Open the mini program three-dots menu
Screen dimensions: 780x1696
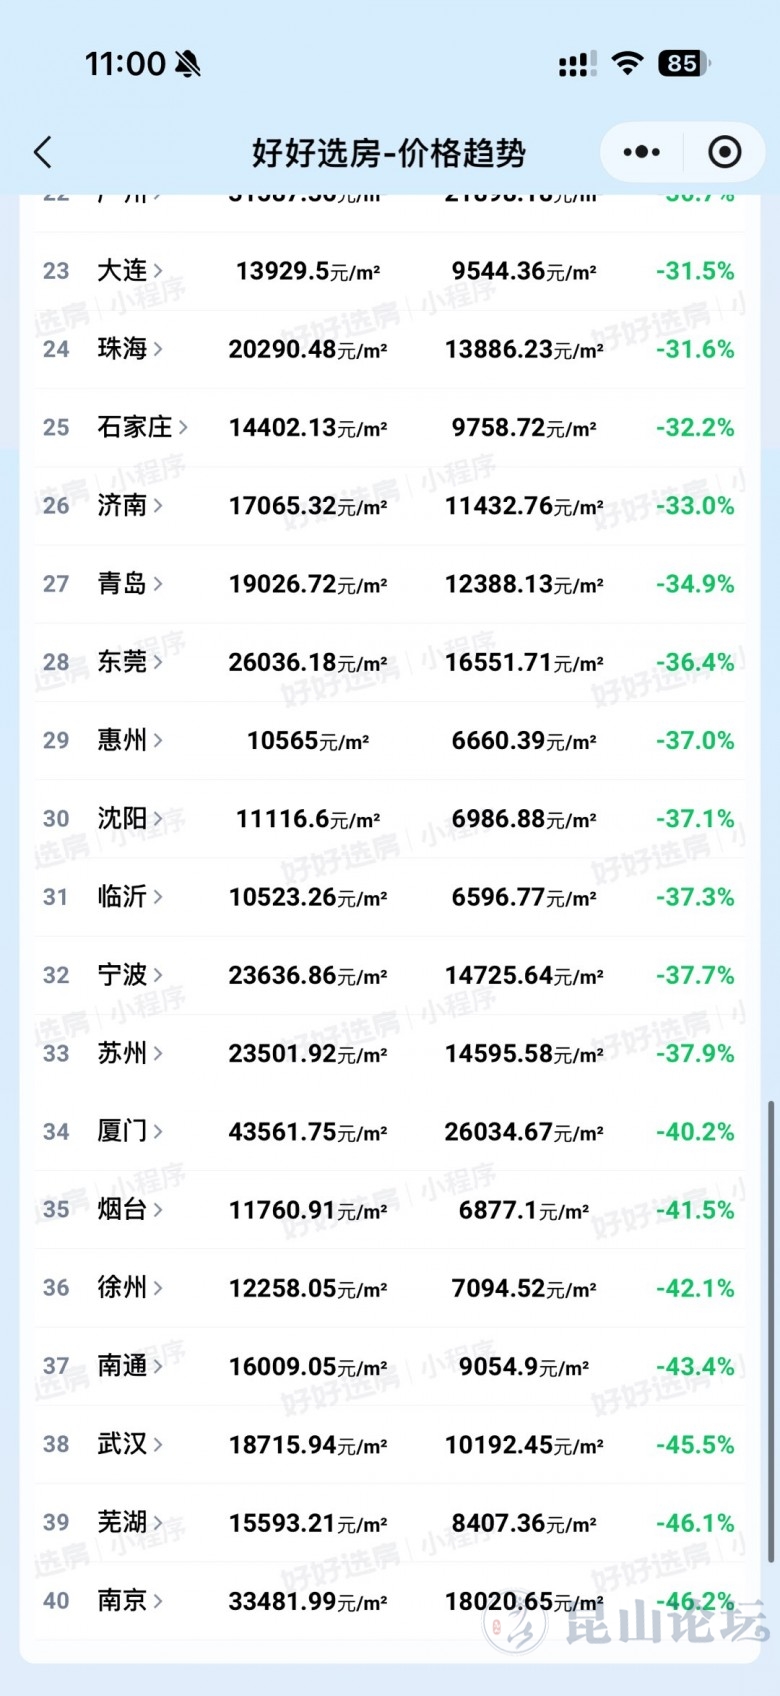pyautogui.click(x=641, y=152)
